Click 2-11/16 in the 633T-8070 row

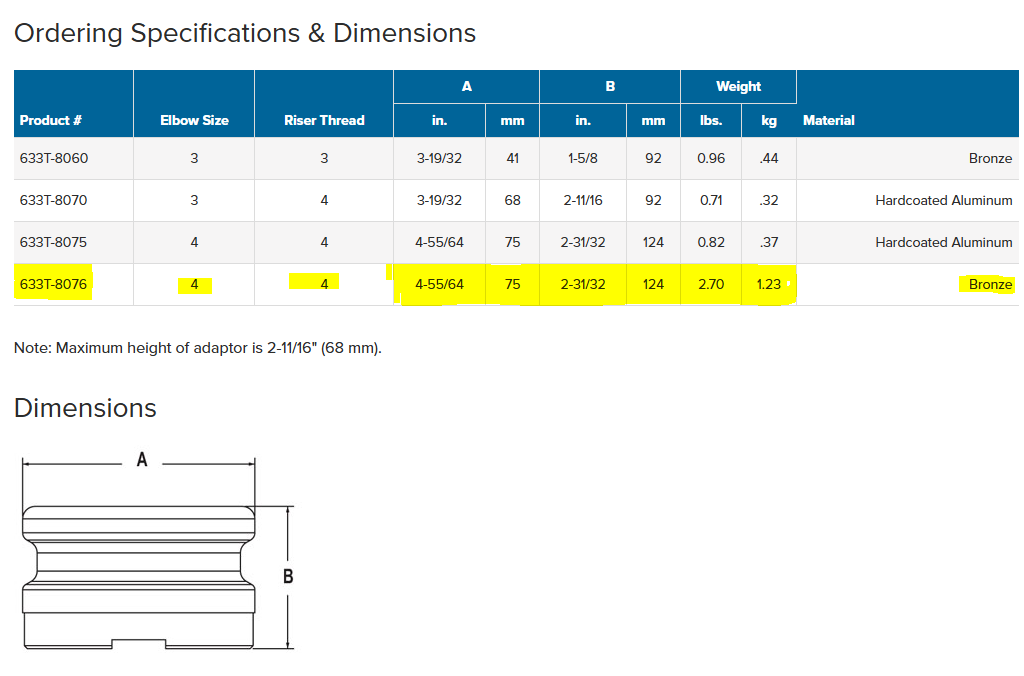coord(583,200)
